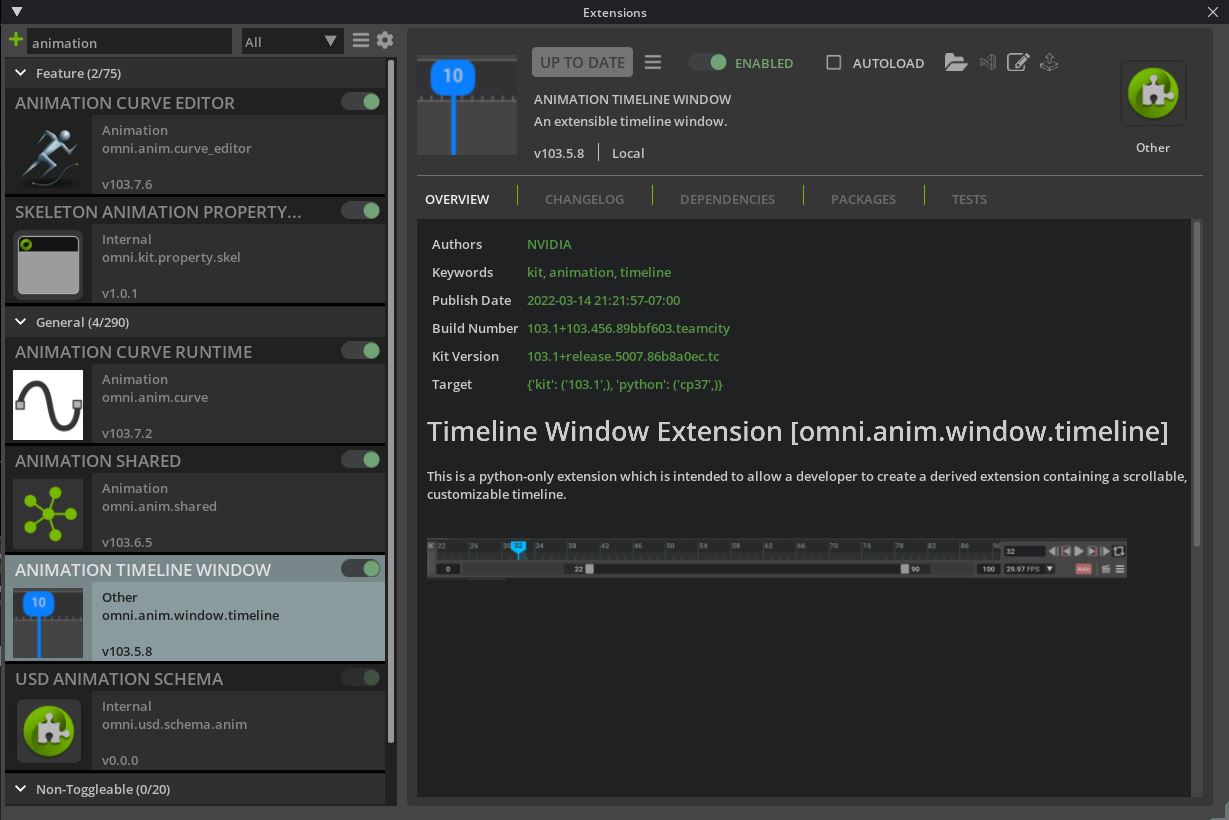Click build number '103.1+103.456.89bbf603.teamcity'
This screenshot has width=1229, height=820.
click(628, 328)
